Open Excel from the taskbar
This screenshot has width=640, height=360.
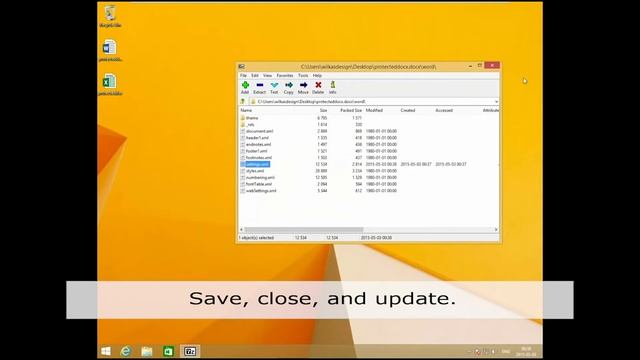tap(168, 351)
